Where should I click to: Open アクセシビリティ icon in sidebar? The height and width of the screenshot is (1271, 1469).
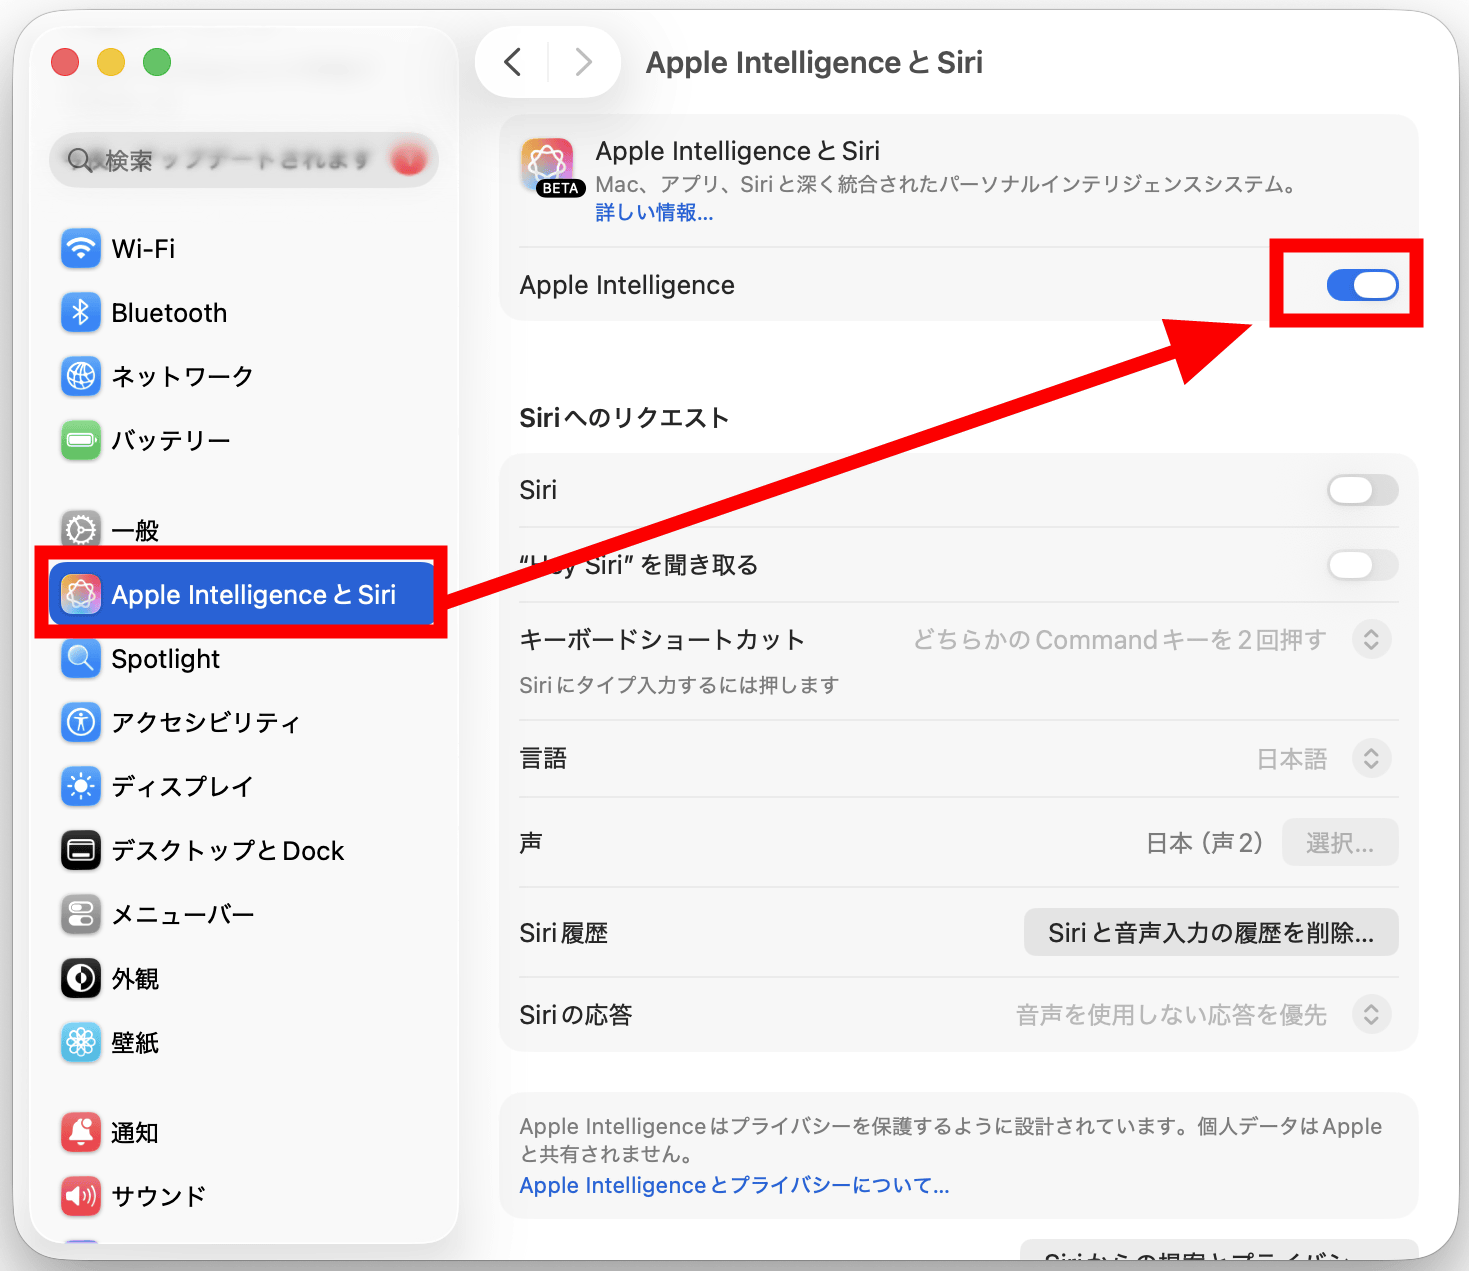click(x=81, y=722)
